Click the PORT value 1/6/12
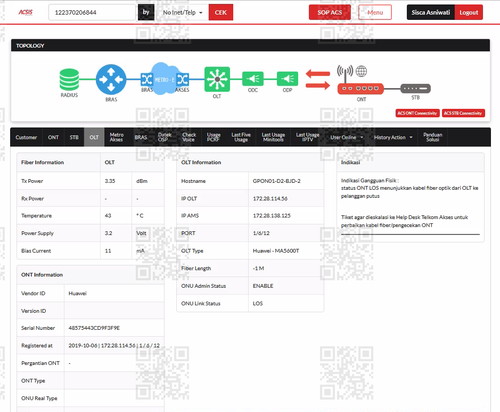This screenshot has width=500, height=412. (261, 233)
